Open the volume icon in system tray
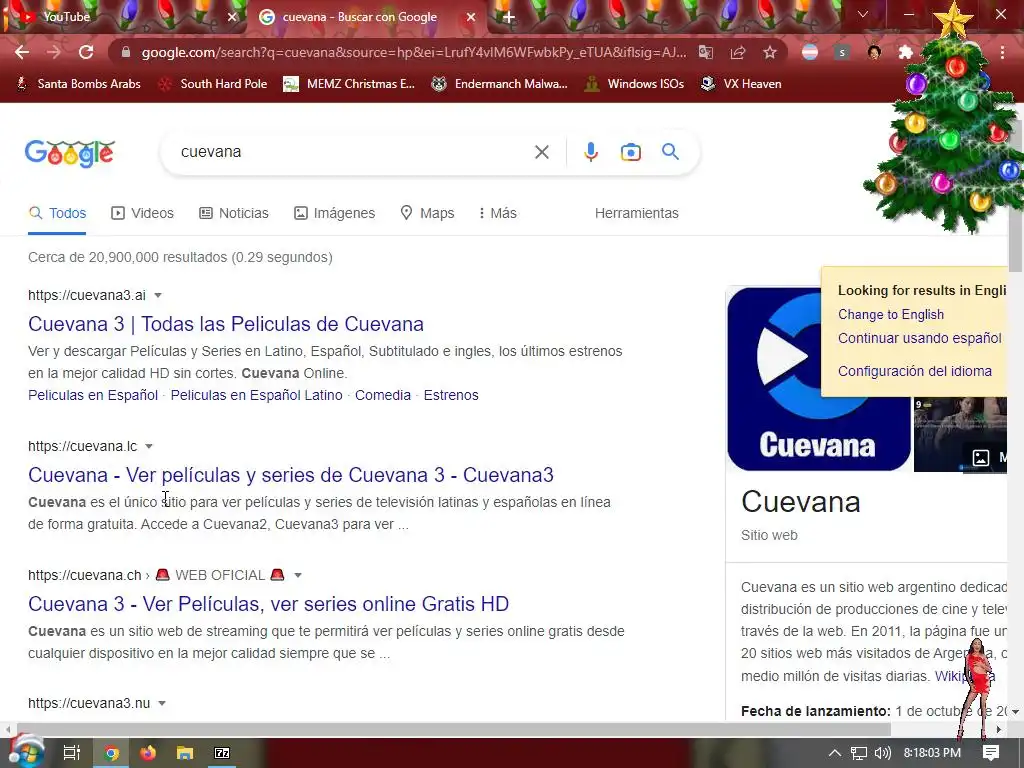 click(x=882, y=753)
